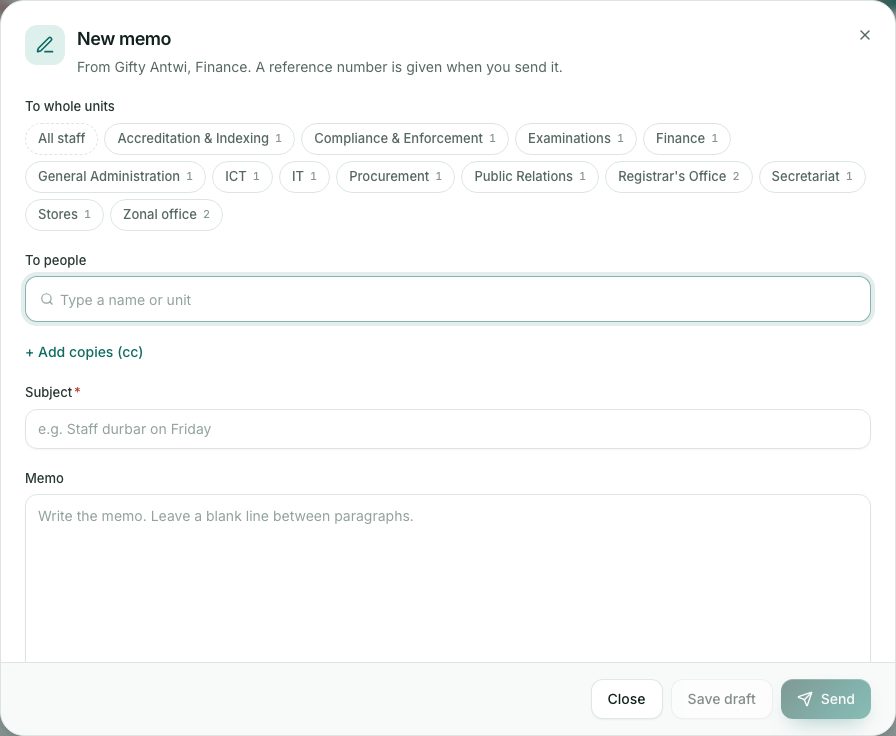Click into the Memo text area
Image resolution: width=896 pixels, height=736 pixels.
coord(448,578)
